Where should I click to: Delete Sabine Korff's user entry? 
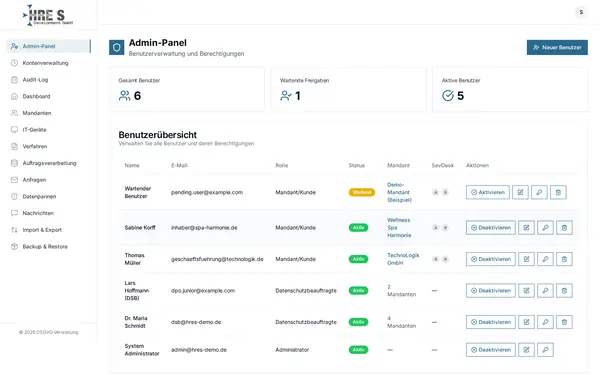point(564,228)
